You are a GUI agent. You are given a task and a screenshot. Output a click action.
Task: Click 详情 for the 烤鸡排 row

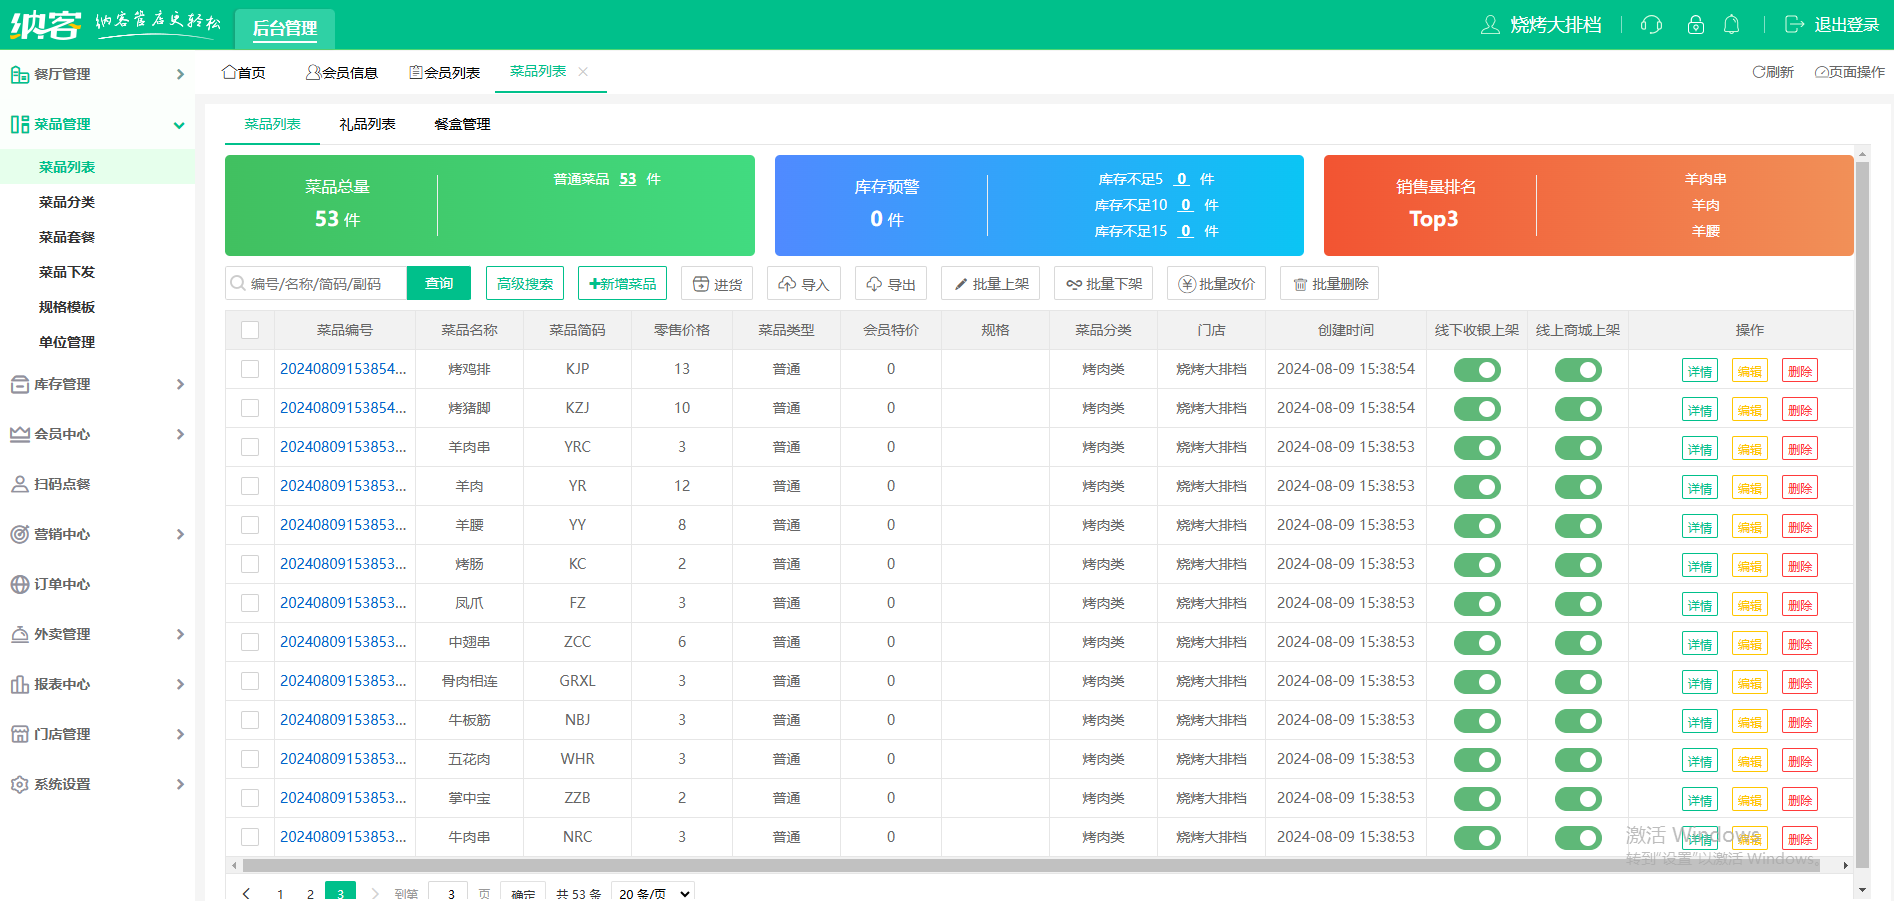[x=1699, y=371]
